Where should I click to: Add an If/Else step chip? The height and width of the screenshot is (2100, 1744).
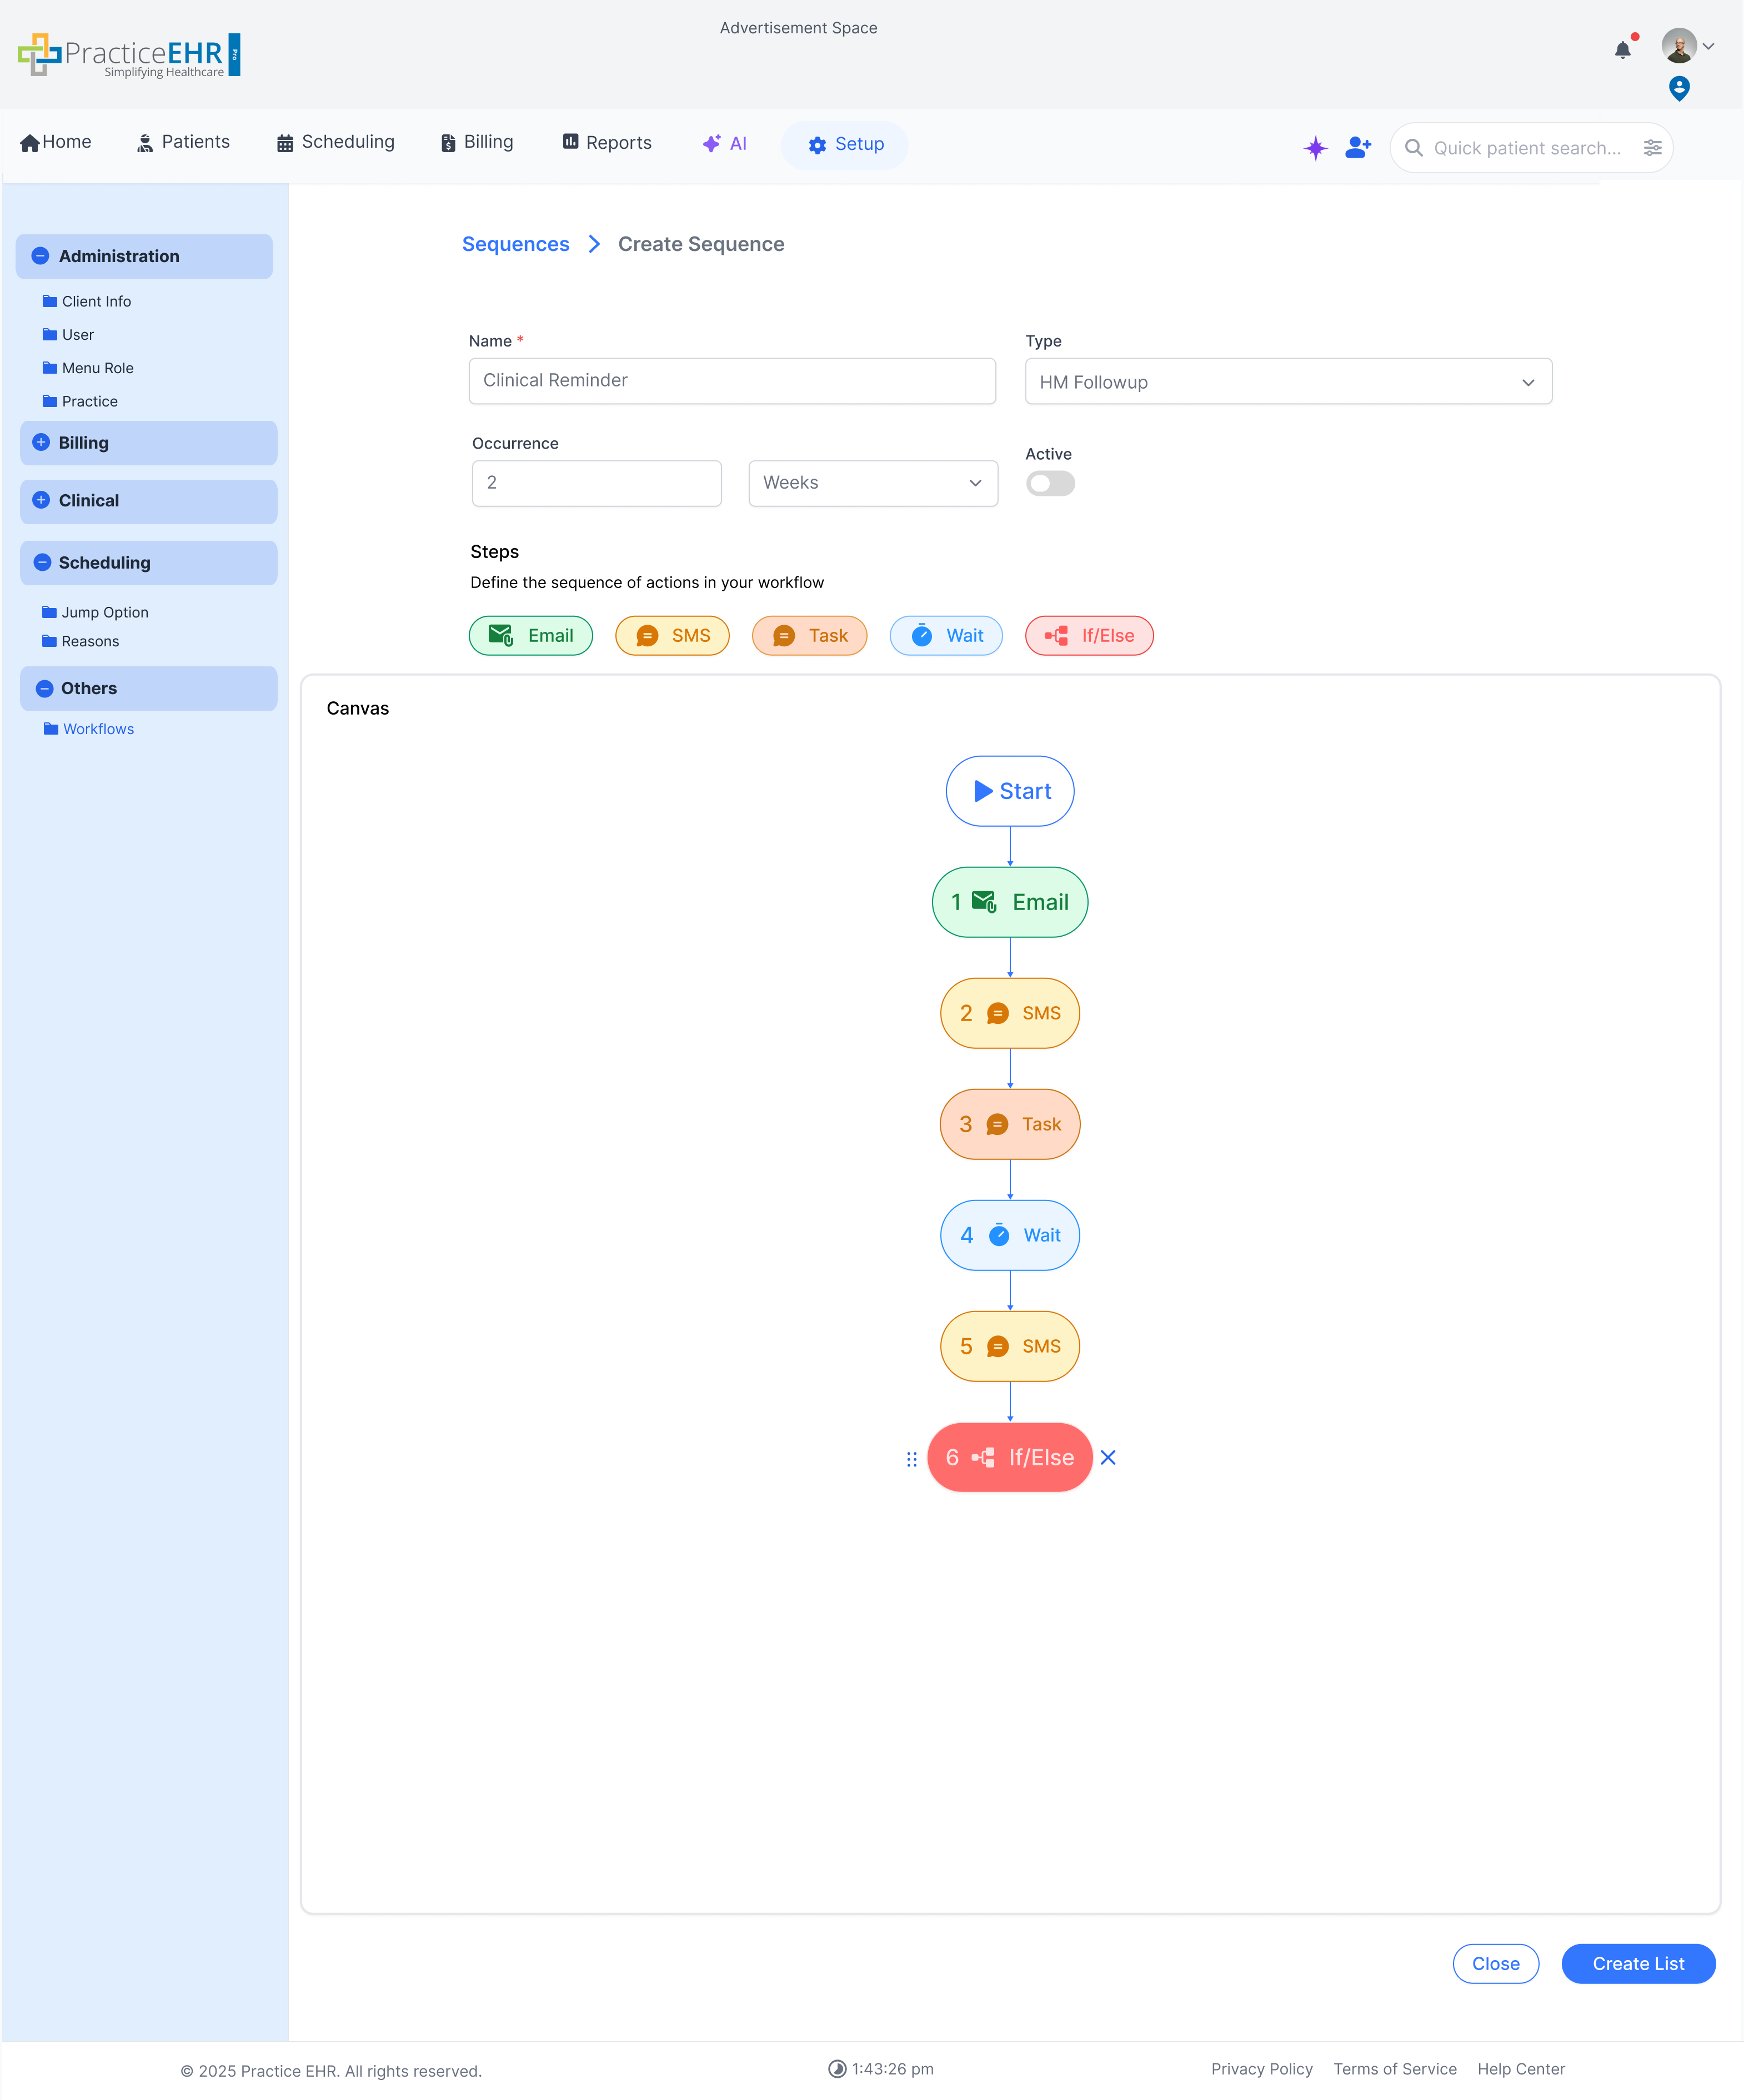click(x=1089, y=636)
